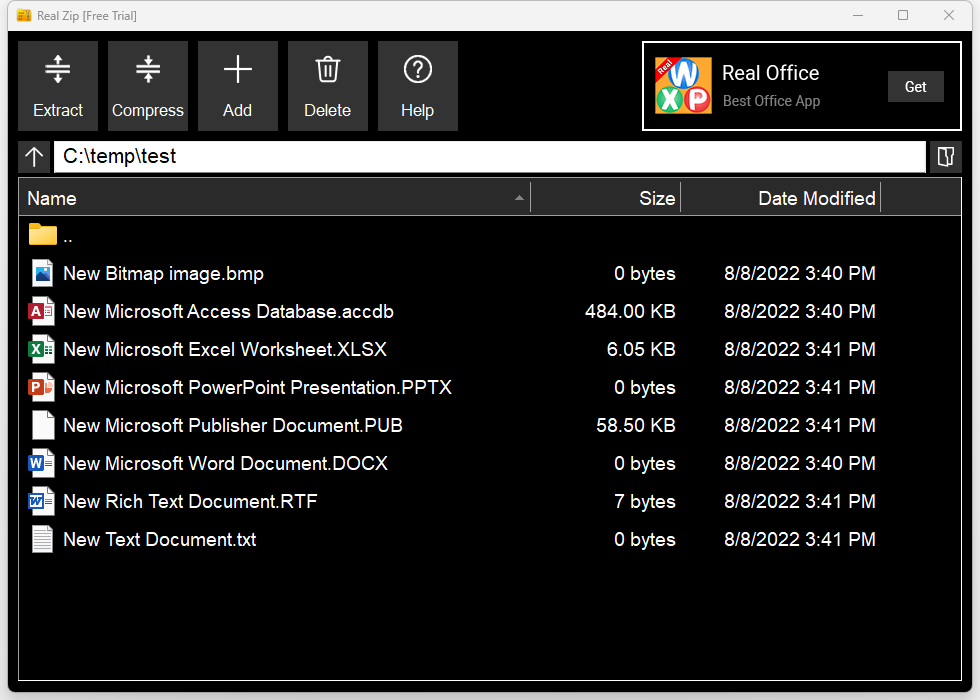Select New Microsoft Excel Worksheet.XLSX

tap(224, 350)
